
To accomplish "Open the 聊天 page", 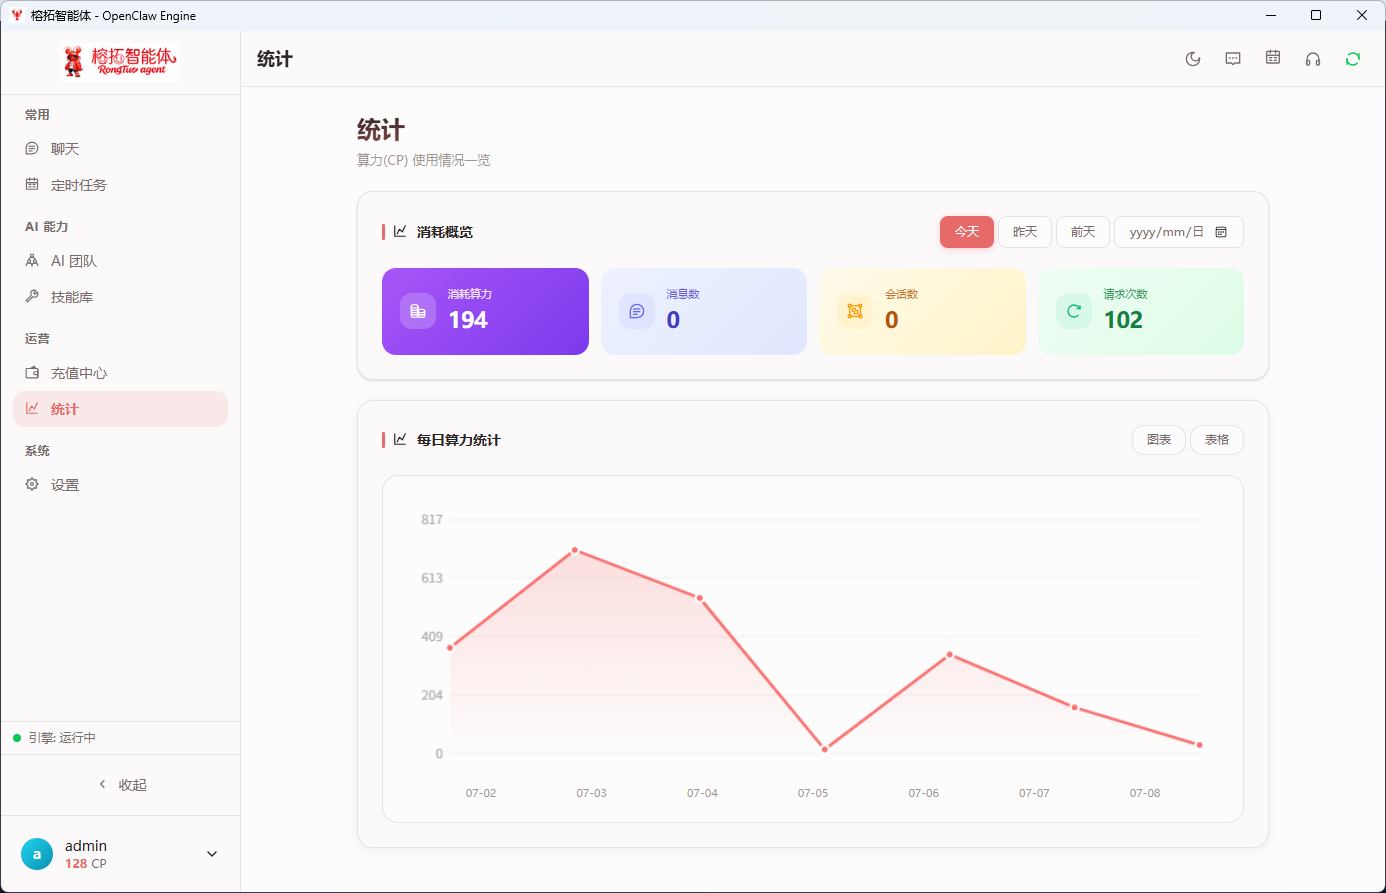I will pos(120,149).
